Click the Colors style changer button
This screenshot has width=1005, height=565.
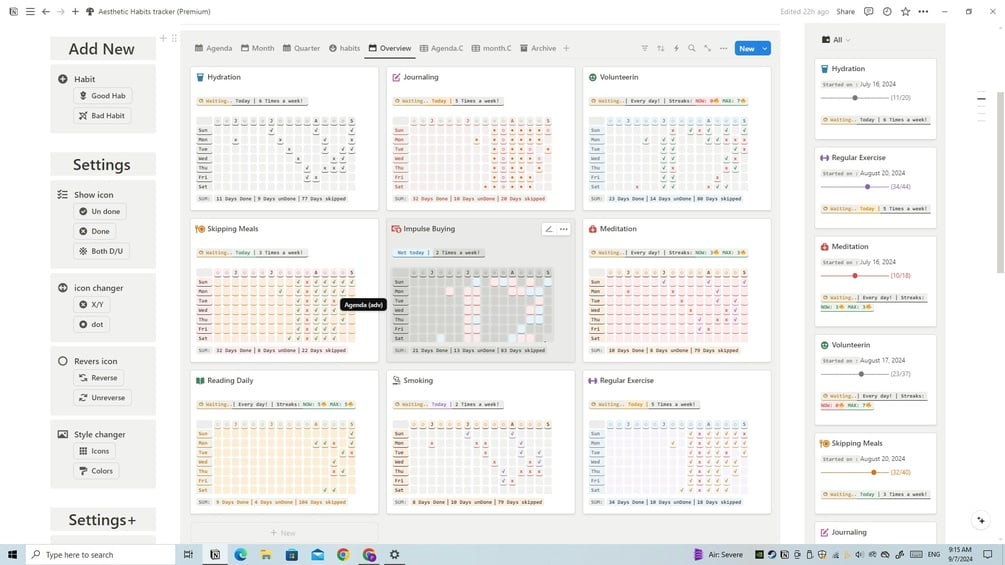pyautogui.click(x=96, y=471)
